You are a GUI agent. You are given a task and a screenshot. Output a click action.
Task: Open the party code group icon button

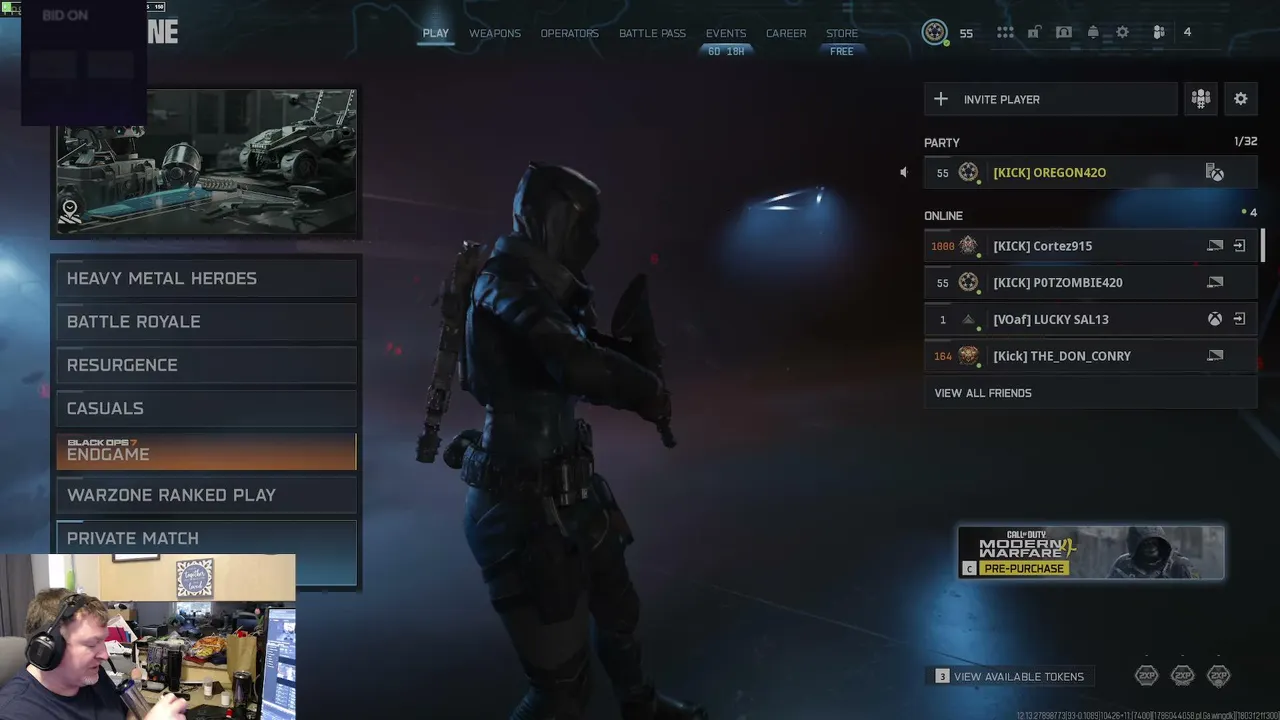pos(1201,99)
